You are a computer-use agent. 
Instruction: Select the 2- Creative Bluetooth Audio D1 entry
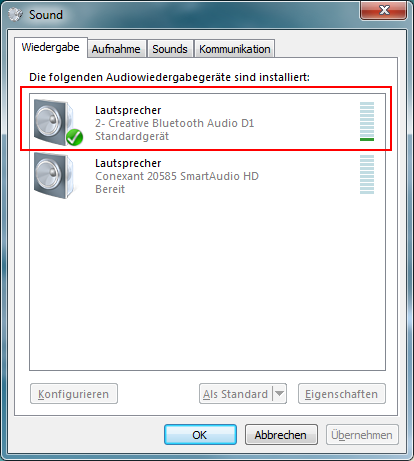click(x=207, y=122)
